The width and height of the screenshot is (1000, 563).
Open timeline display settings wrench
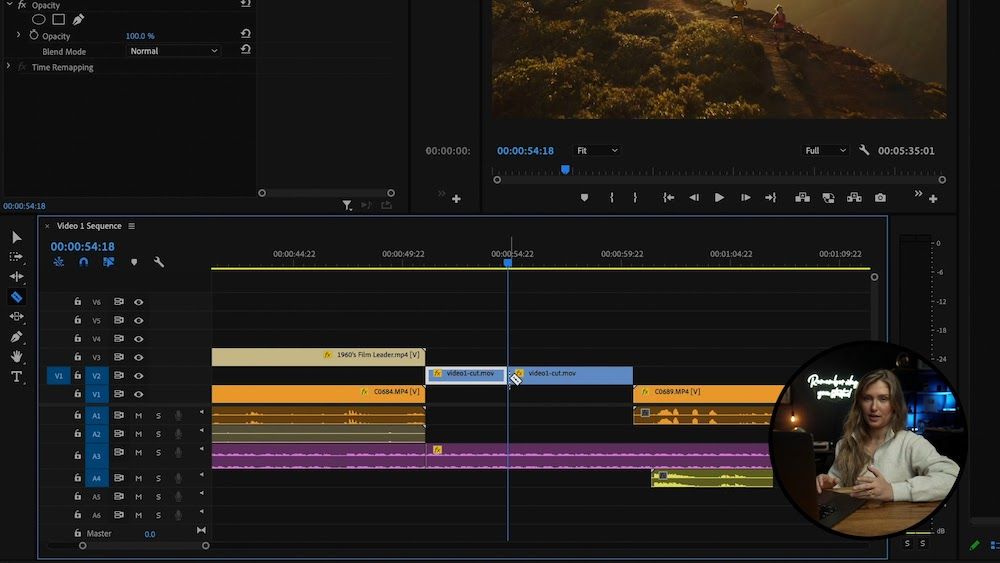coord(159,262)
